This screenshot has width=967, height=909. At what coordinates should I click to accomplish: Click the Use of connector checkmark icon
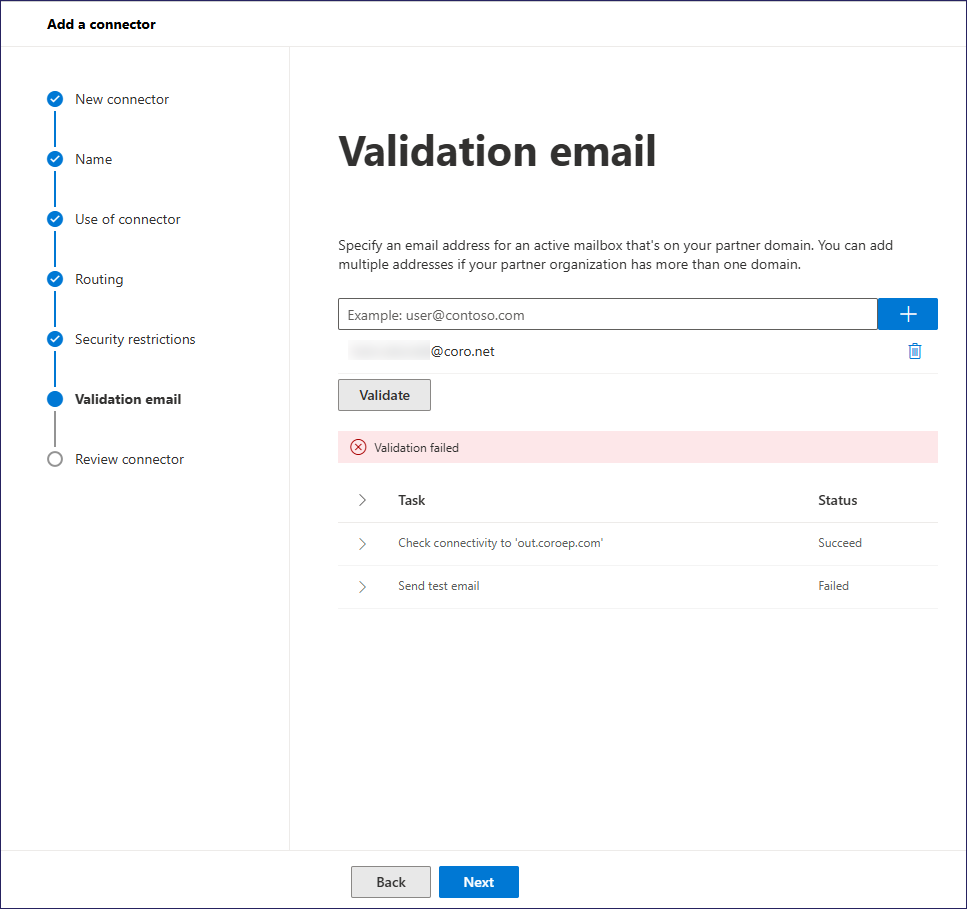(x=55, y=219)
